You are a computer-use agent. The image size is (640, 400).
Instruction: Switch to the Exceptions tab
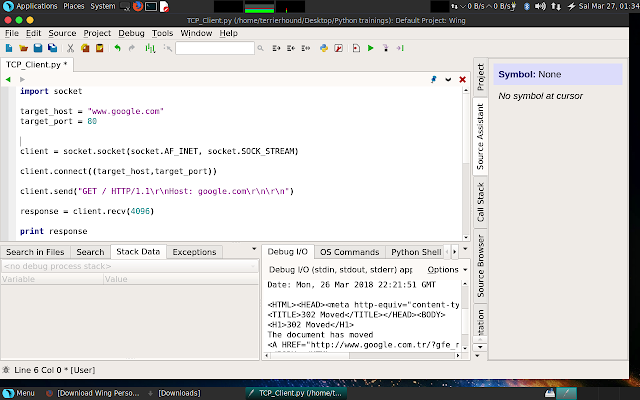tap(194, 252)
